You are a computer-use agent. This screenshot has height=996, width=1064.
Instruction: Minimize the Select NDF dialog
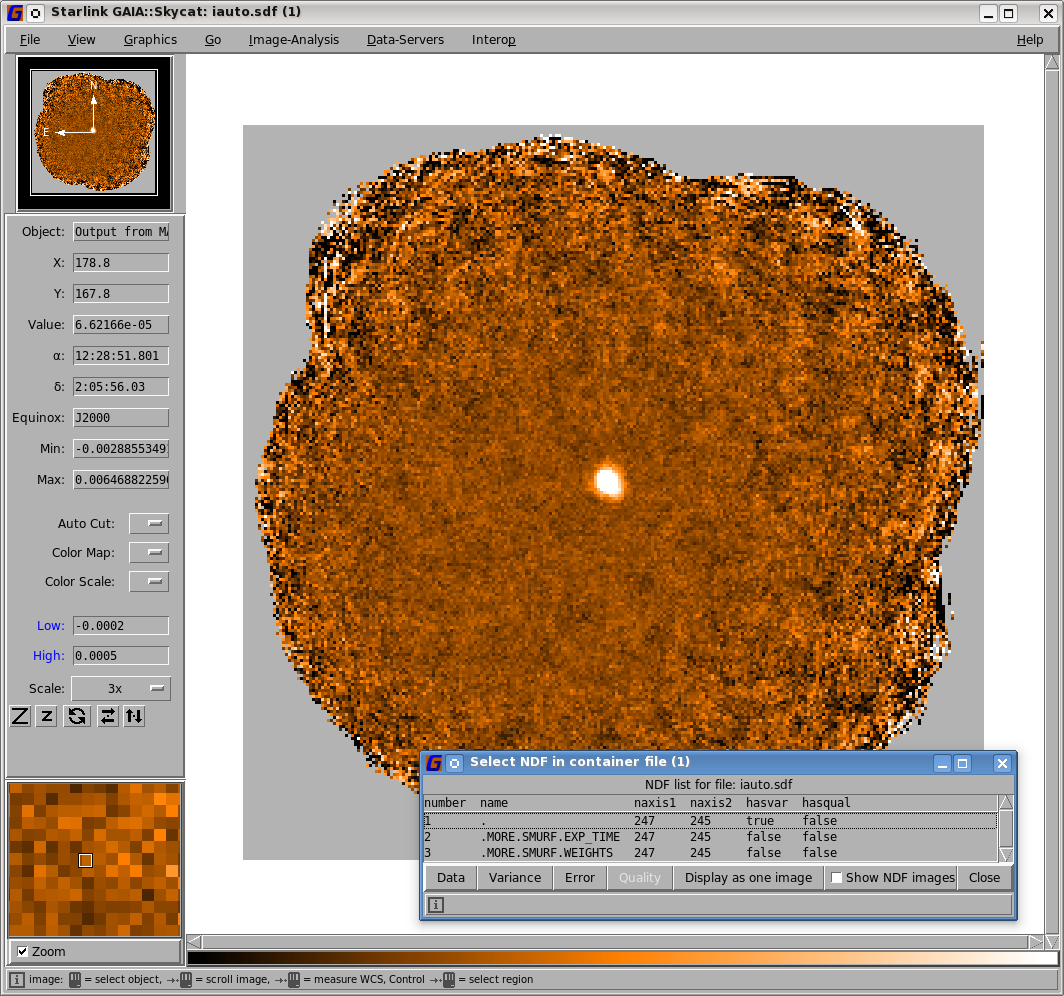coord(942,763)
